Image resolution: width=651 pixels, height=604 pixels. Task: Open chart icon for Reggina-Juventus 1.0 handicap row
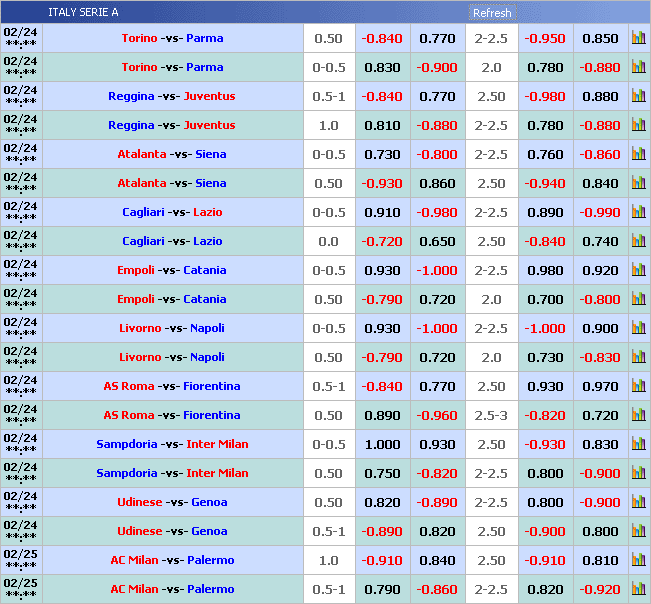coord(638,126)
